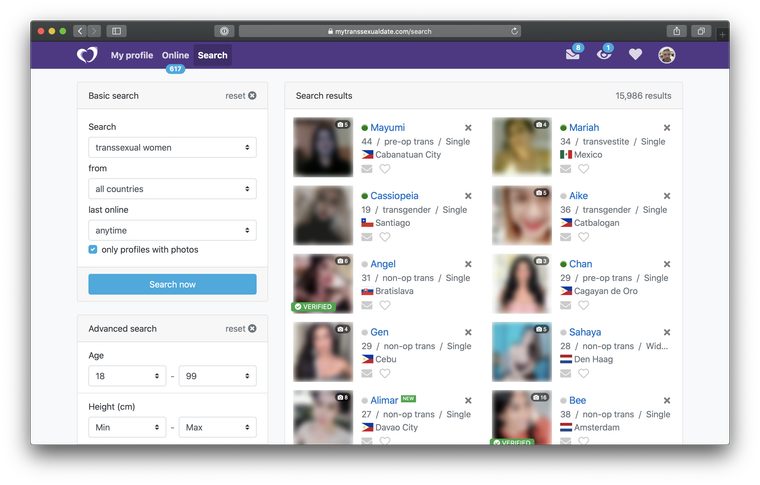Message Gen using envelope icon

point(367,374)
